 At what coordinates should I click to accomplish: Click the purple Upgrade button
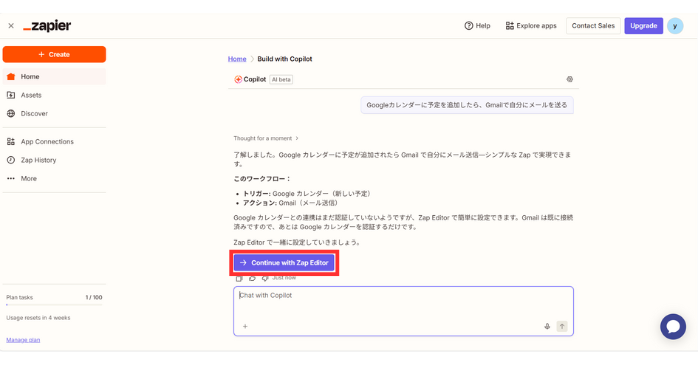(x=644, y=26)
